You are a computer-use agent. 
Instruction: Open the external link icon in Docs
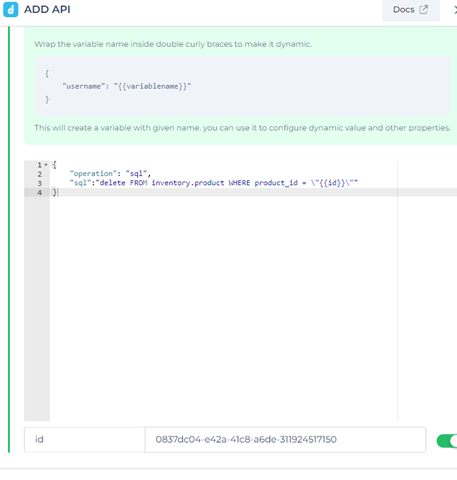423,9
